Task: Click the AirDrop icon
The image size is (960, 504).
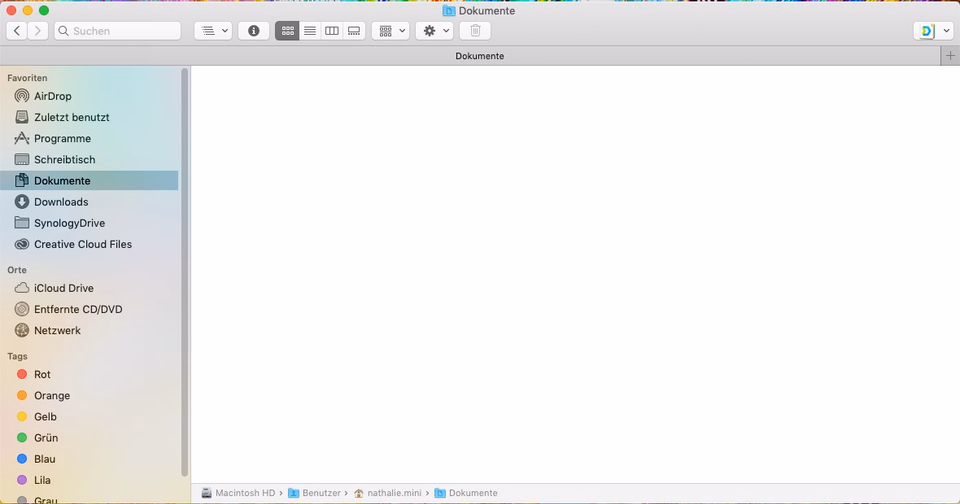Action: coord(21,96)
